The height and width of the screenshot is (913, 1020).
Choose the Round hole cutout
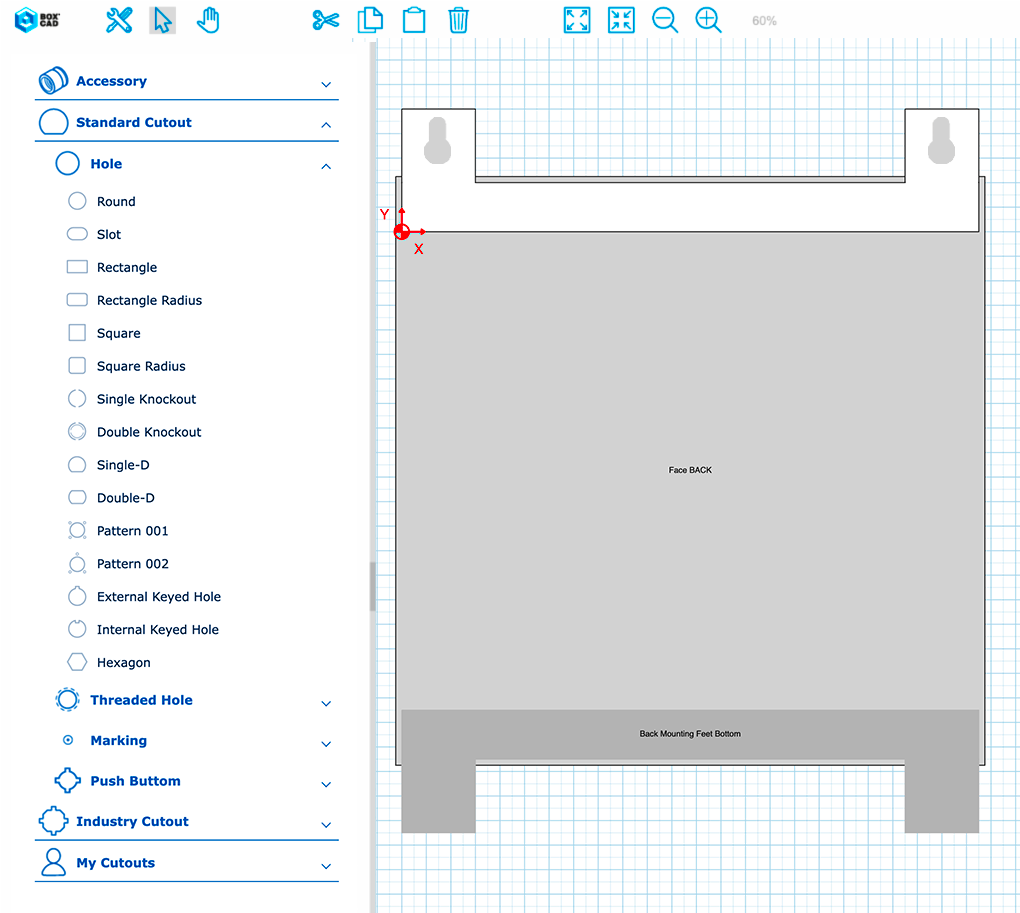click(x=115, y=202)
